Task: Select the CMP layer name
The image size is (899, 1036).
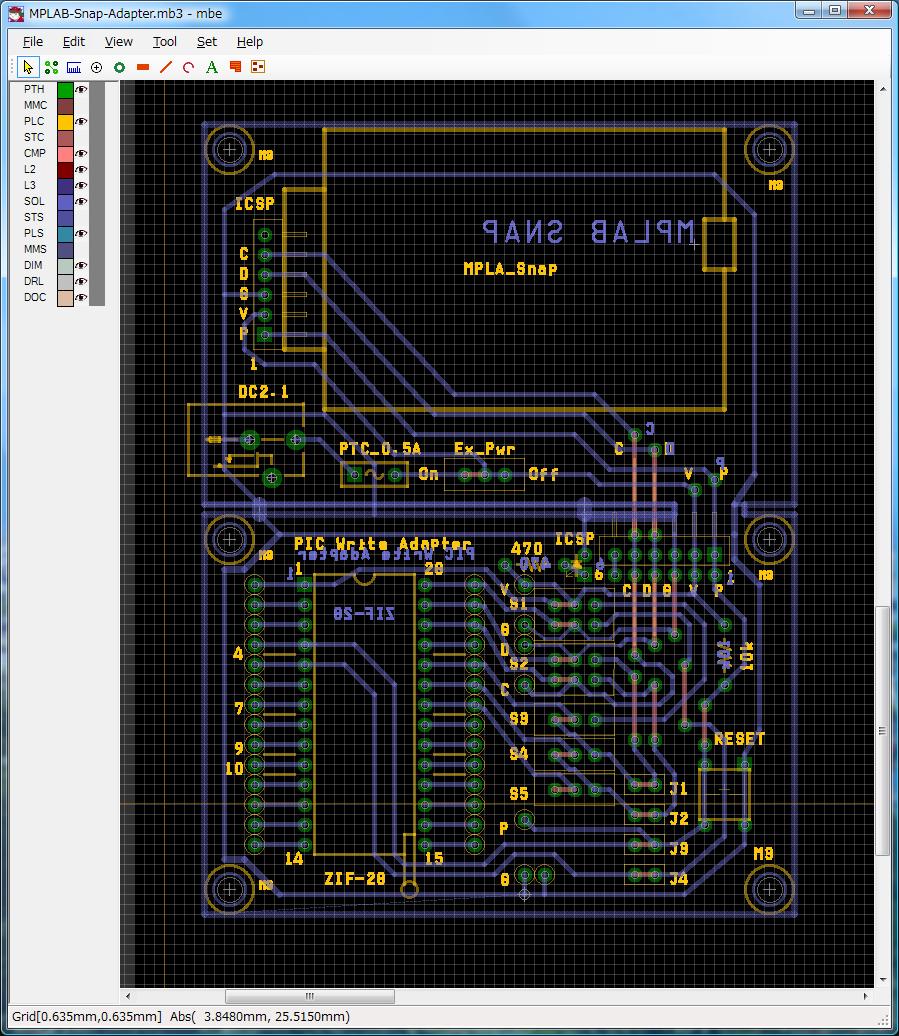Action: pyautogui.click(x=35, y=153)
